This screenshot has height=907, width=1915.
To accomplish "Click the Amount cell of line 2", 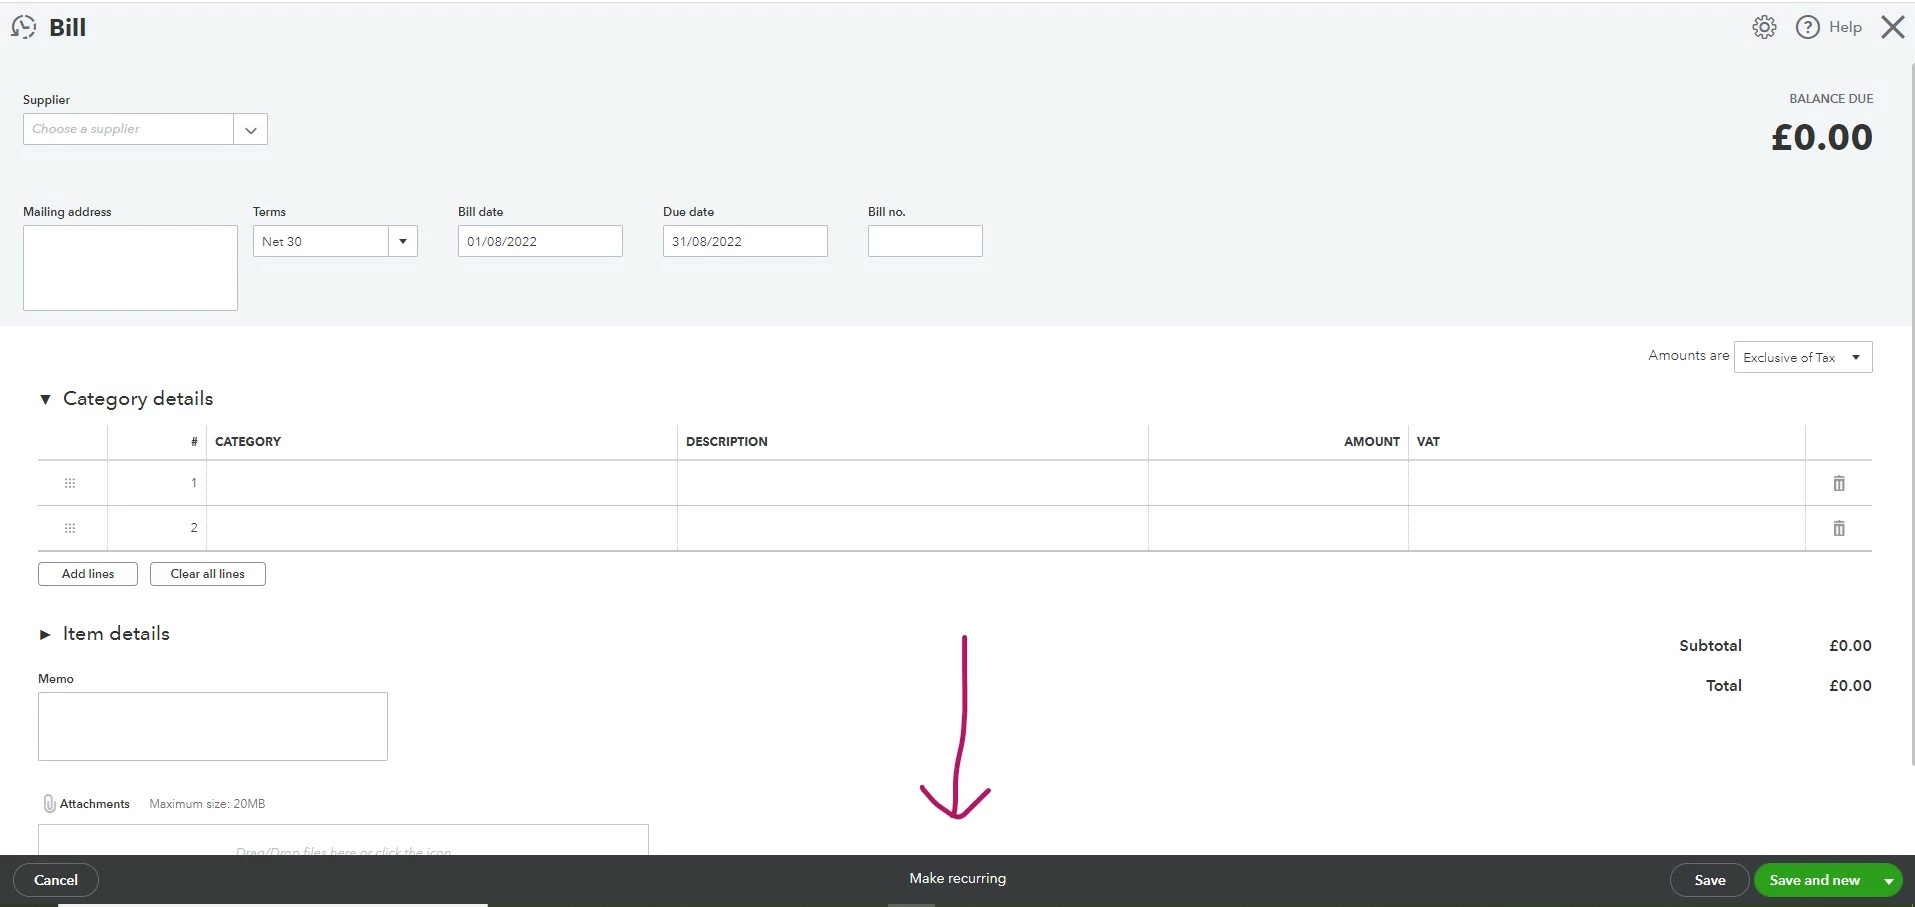I will (1278, 528).
